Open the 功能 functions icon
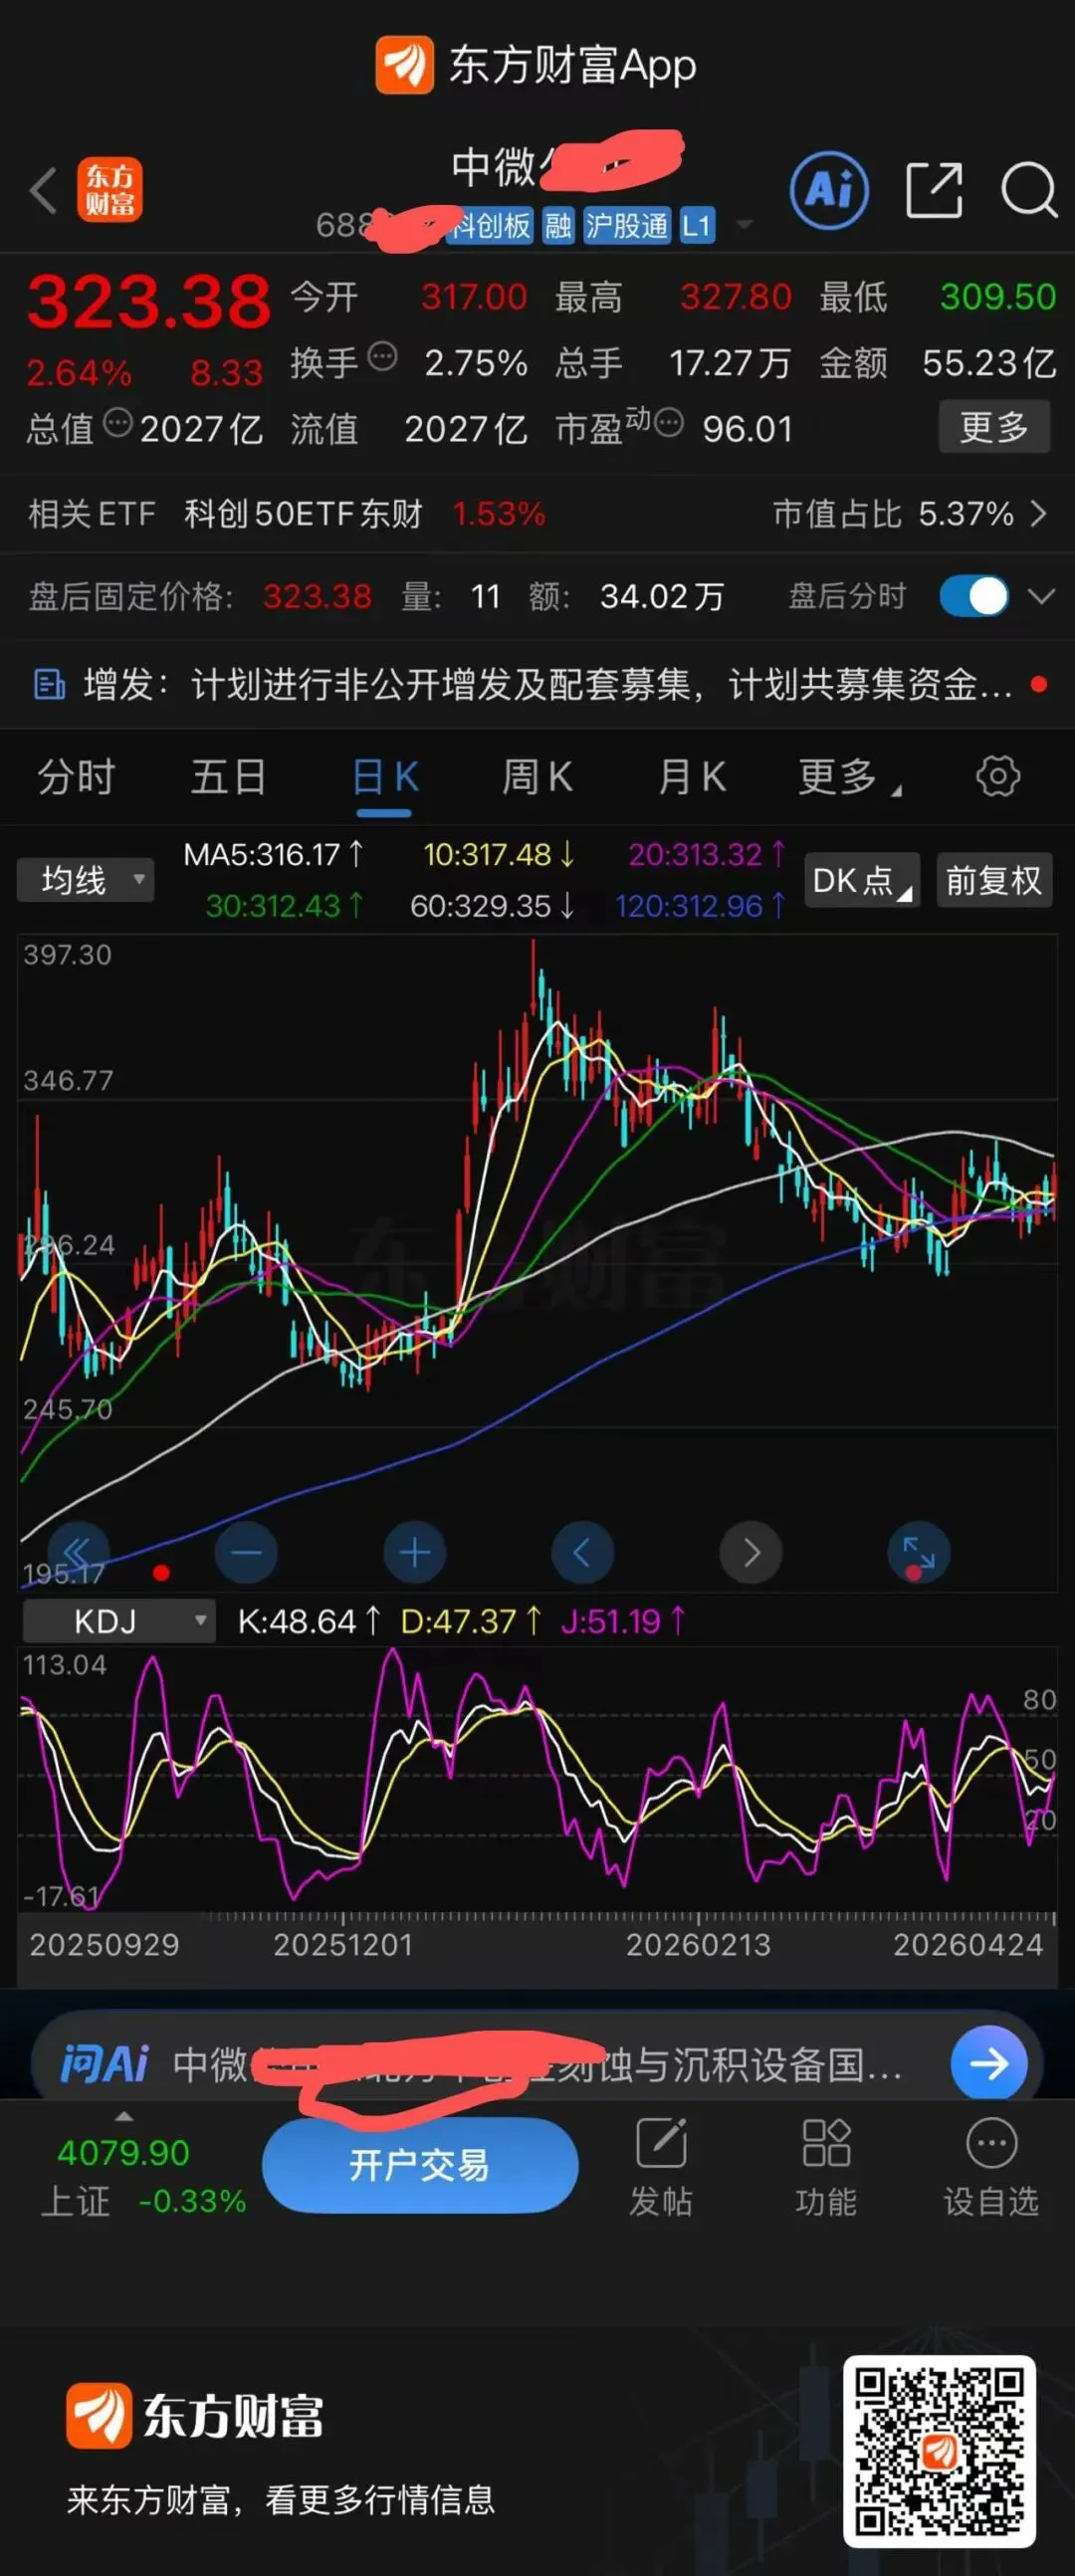The image size is (1075, 2576). click(x=826, y=2143)
